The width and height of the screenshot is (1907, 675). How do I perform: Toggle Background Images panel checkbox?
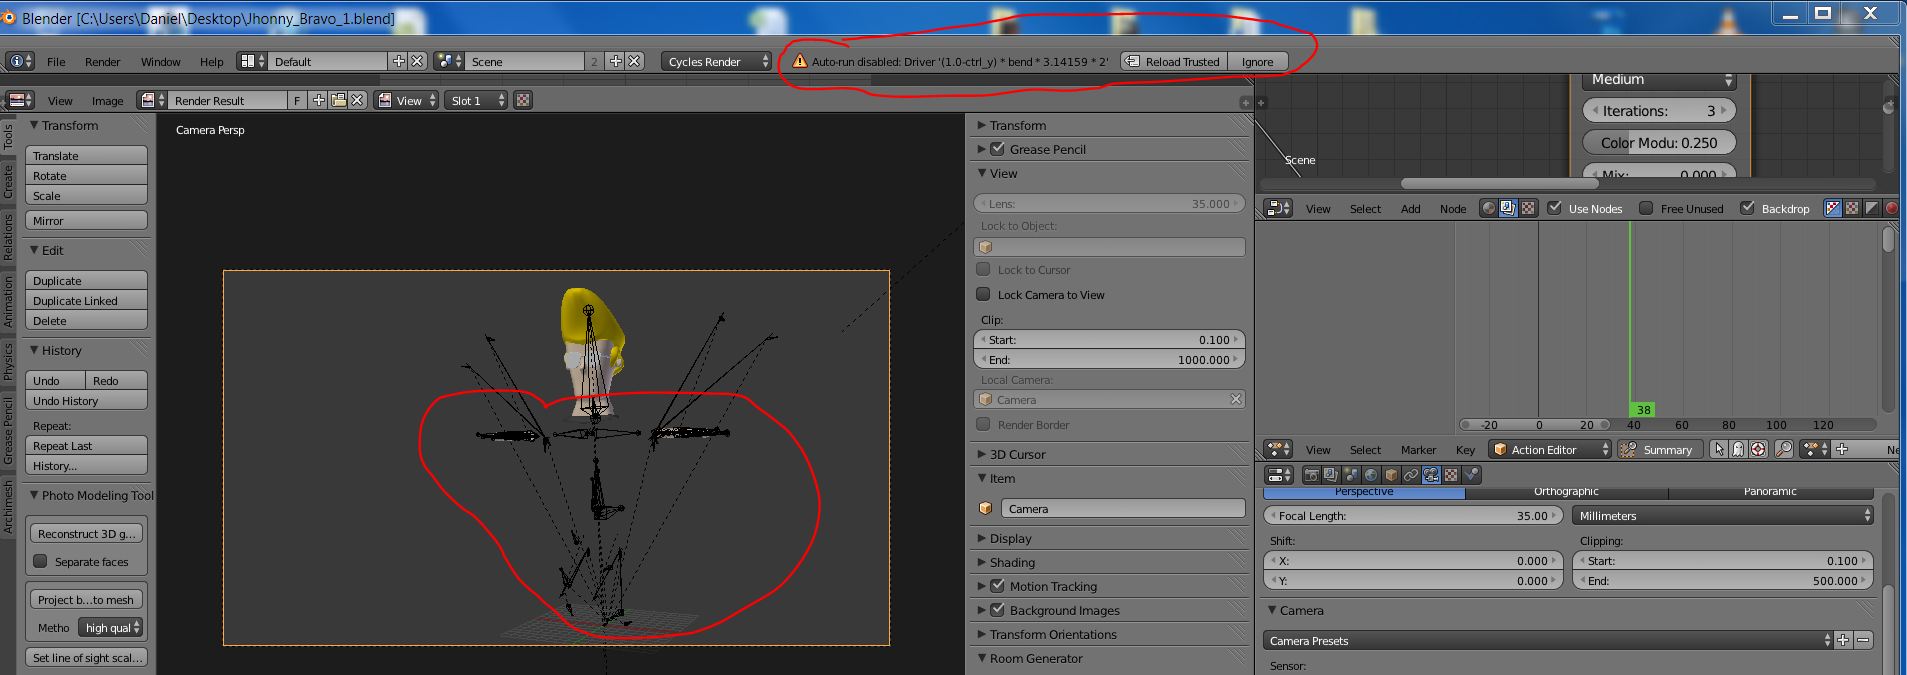point(997,610)
